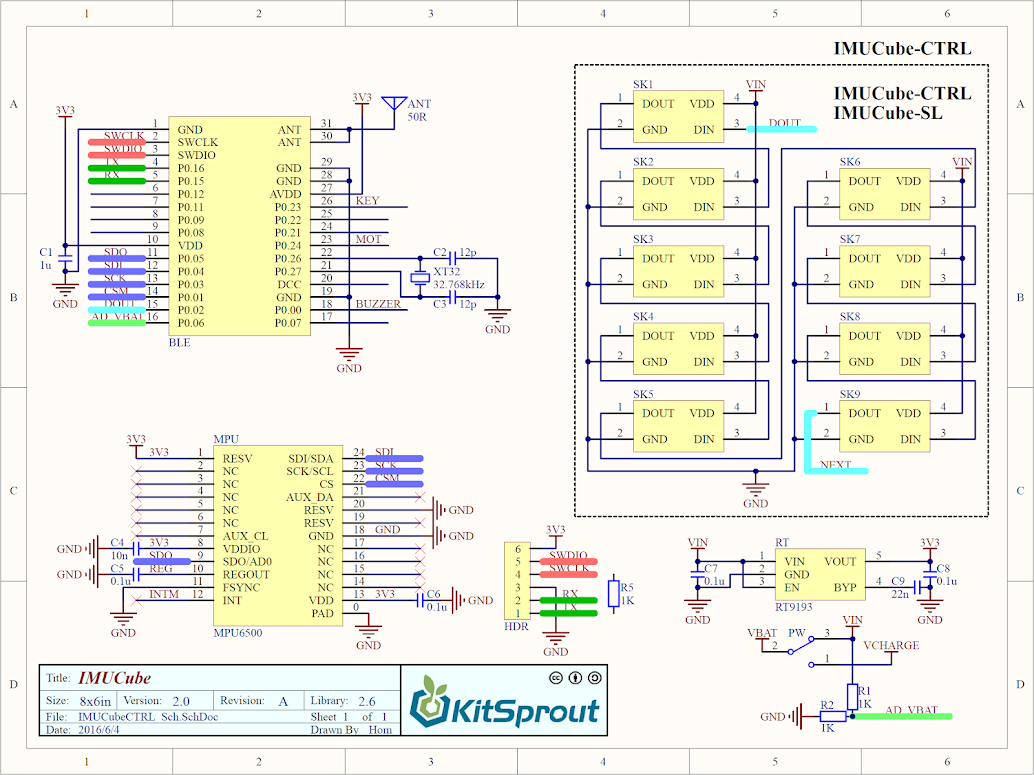Image resolution: width=1034 pixels, height=775 pixels.
Task: Select capacitor C3 12p symbol
Action: point(452,297)
